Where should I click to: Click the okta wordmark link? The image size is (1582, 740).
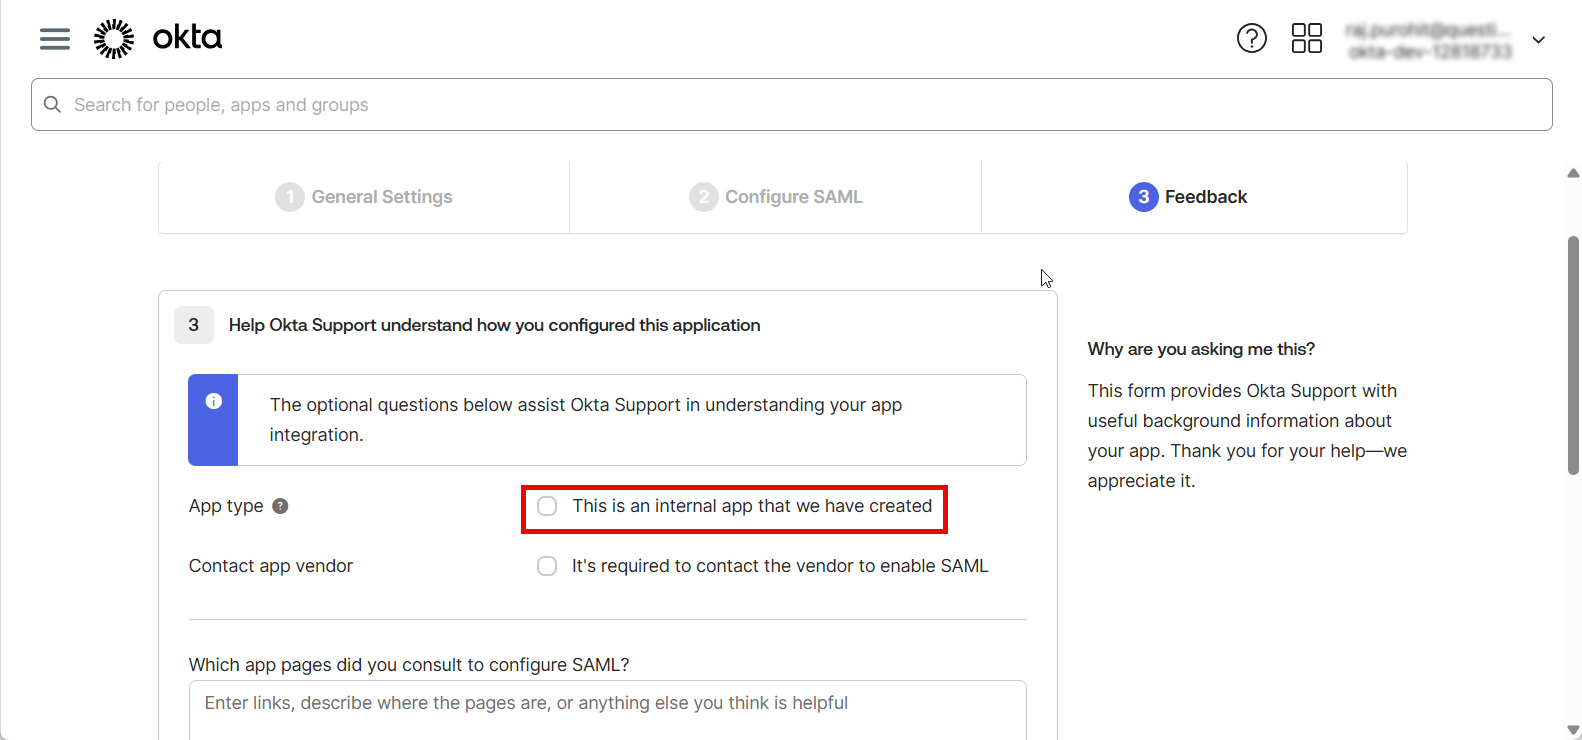[x=187, y=38]
